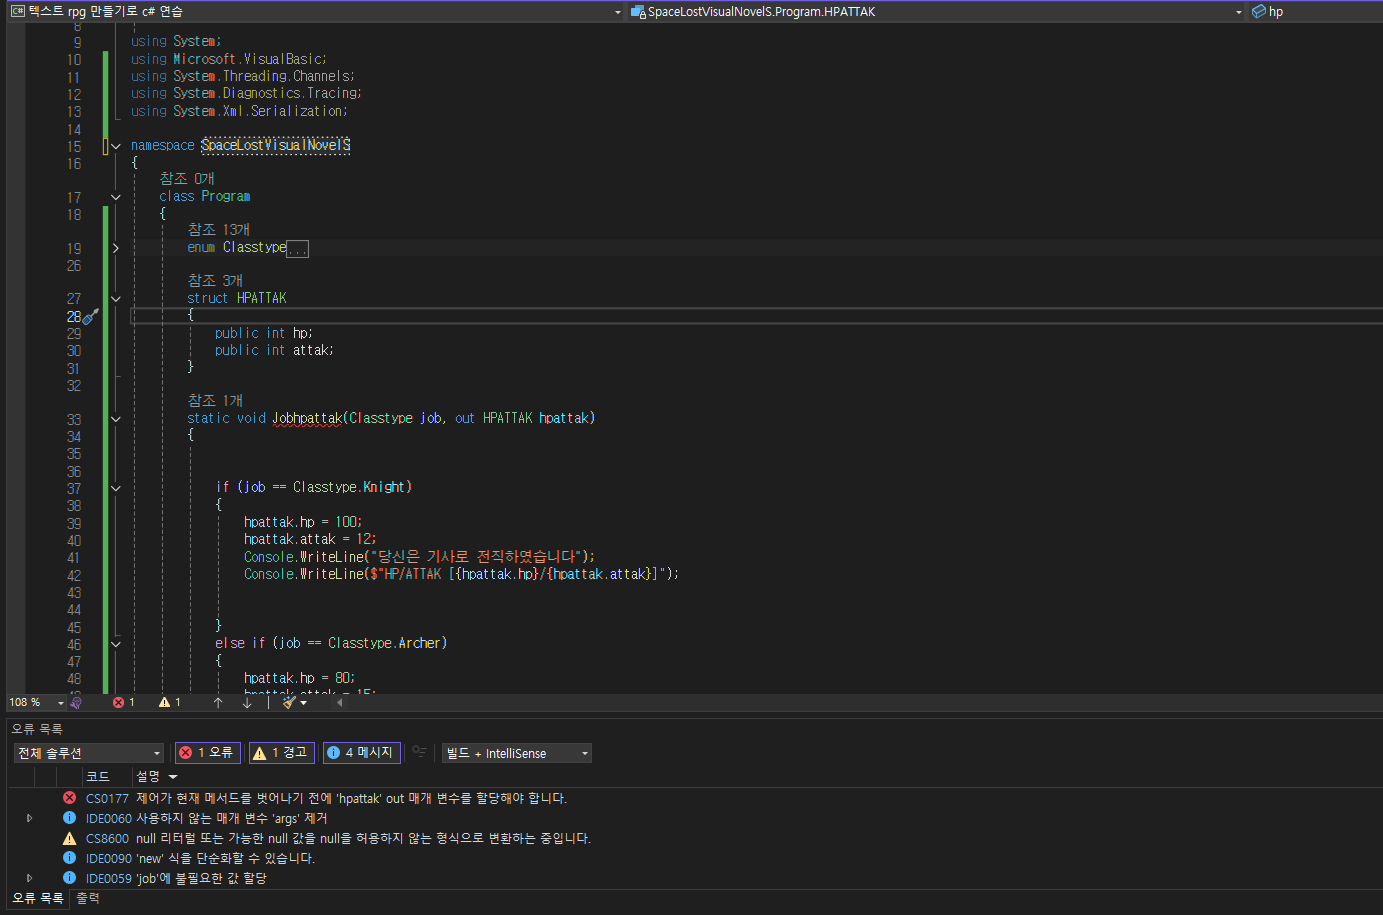Expand the collapsed enum Classtype block

point(116,248)
